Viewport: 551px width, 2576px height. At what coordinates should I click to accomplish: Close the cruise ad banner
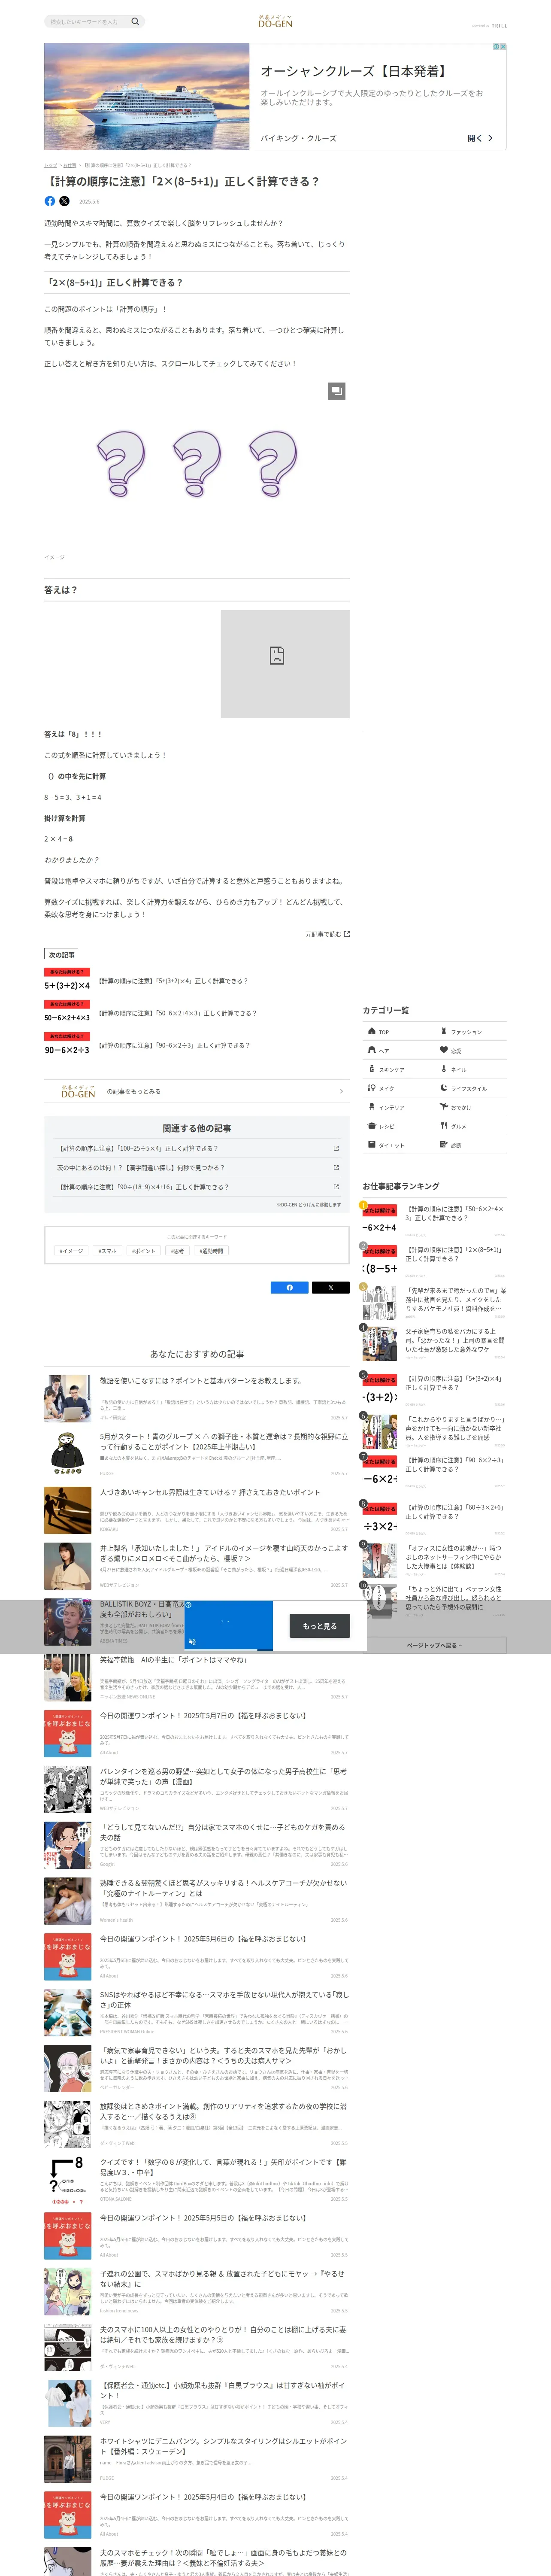click(503, 47)
